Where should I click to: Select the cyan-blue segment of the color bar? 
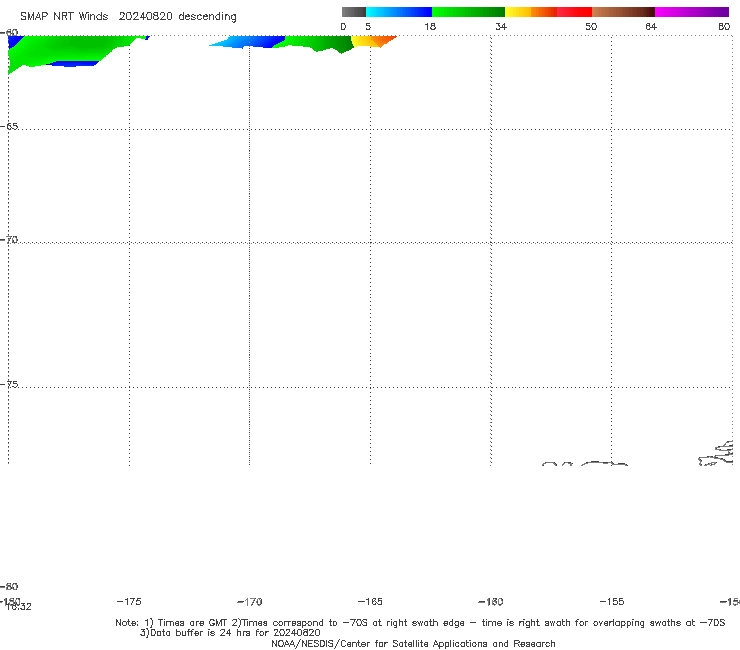(399, 12)
